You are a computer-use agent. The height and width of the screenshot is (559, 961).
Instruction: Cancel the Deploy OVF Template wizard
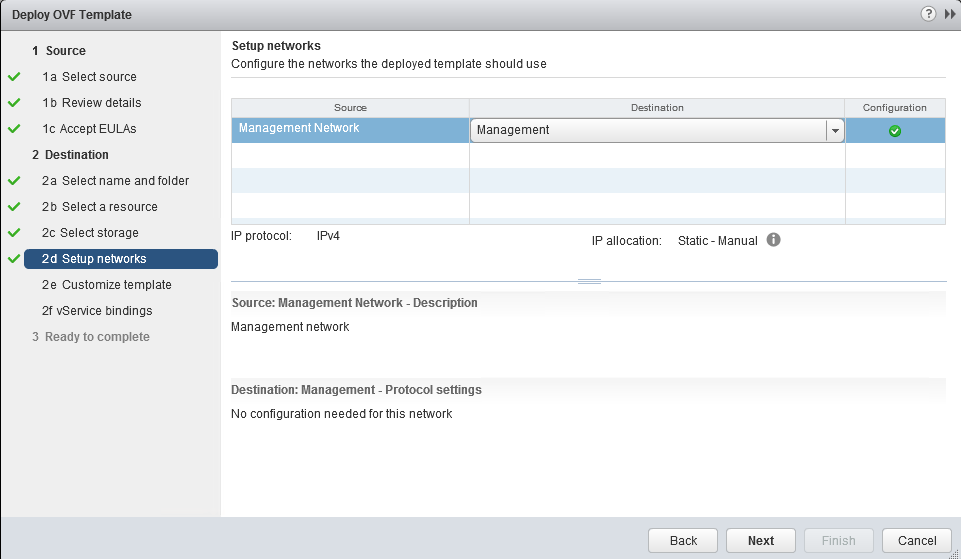click(x=916, y=540)
